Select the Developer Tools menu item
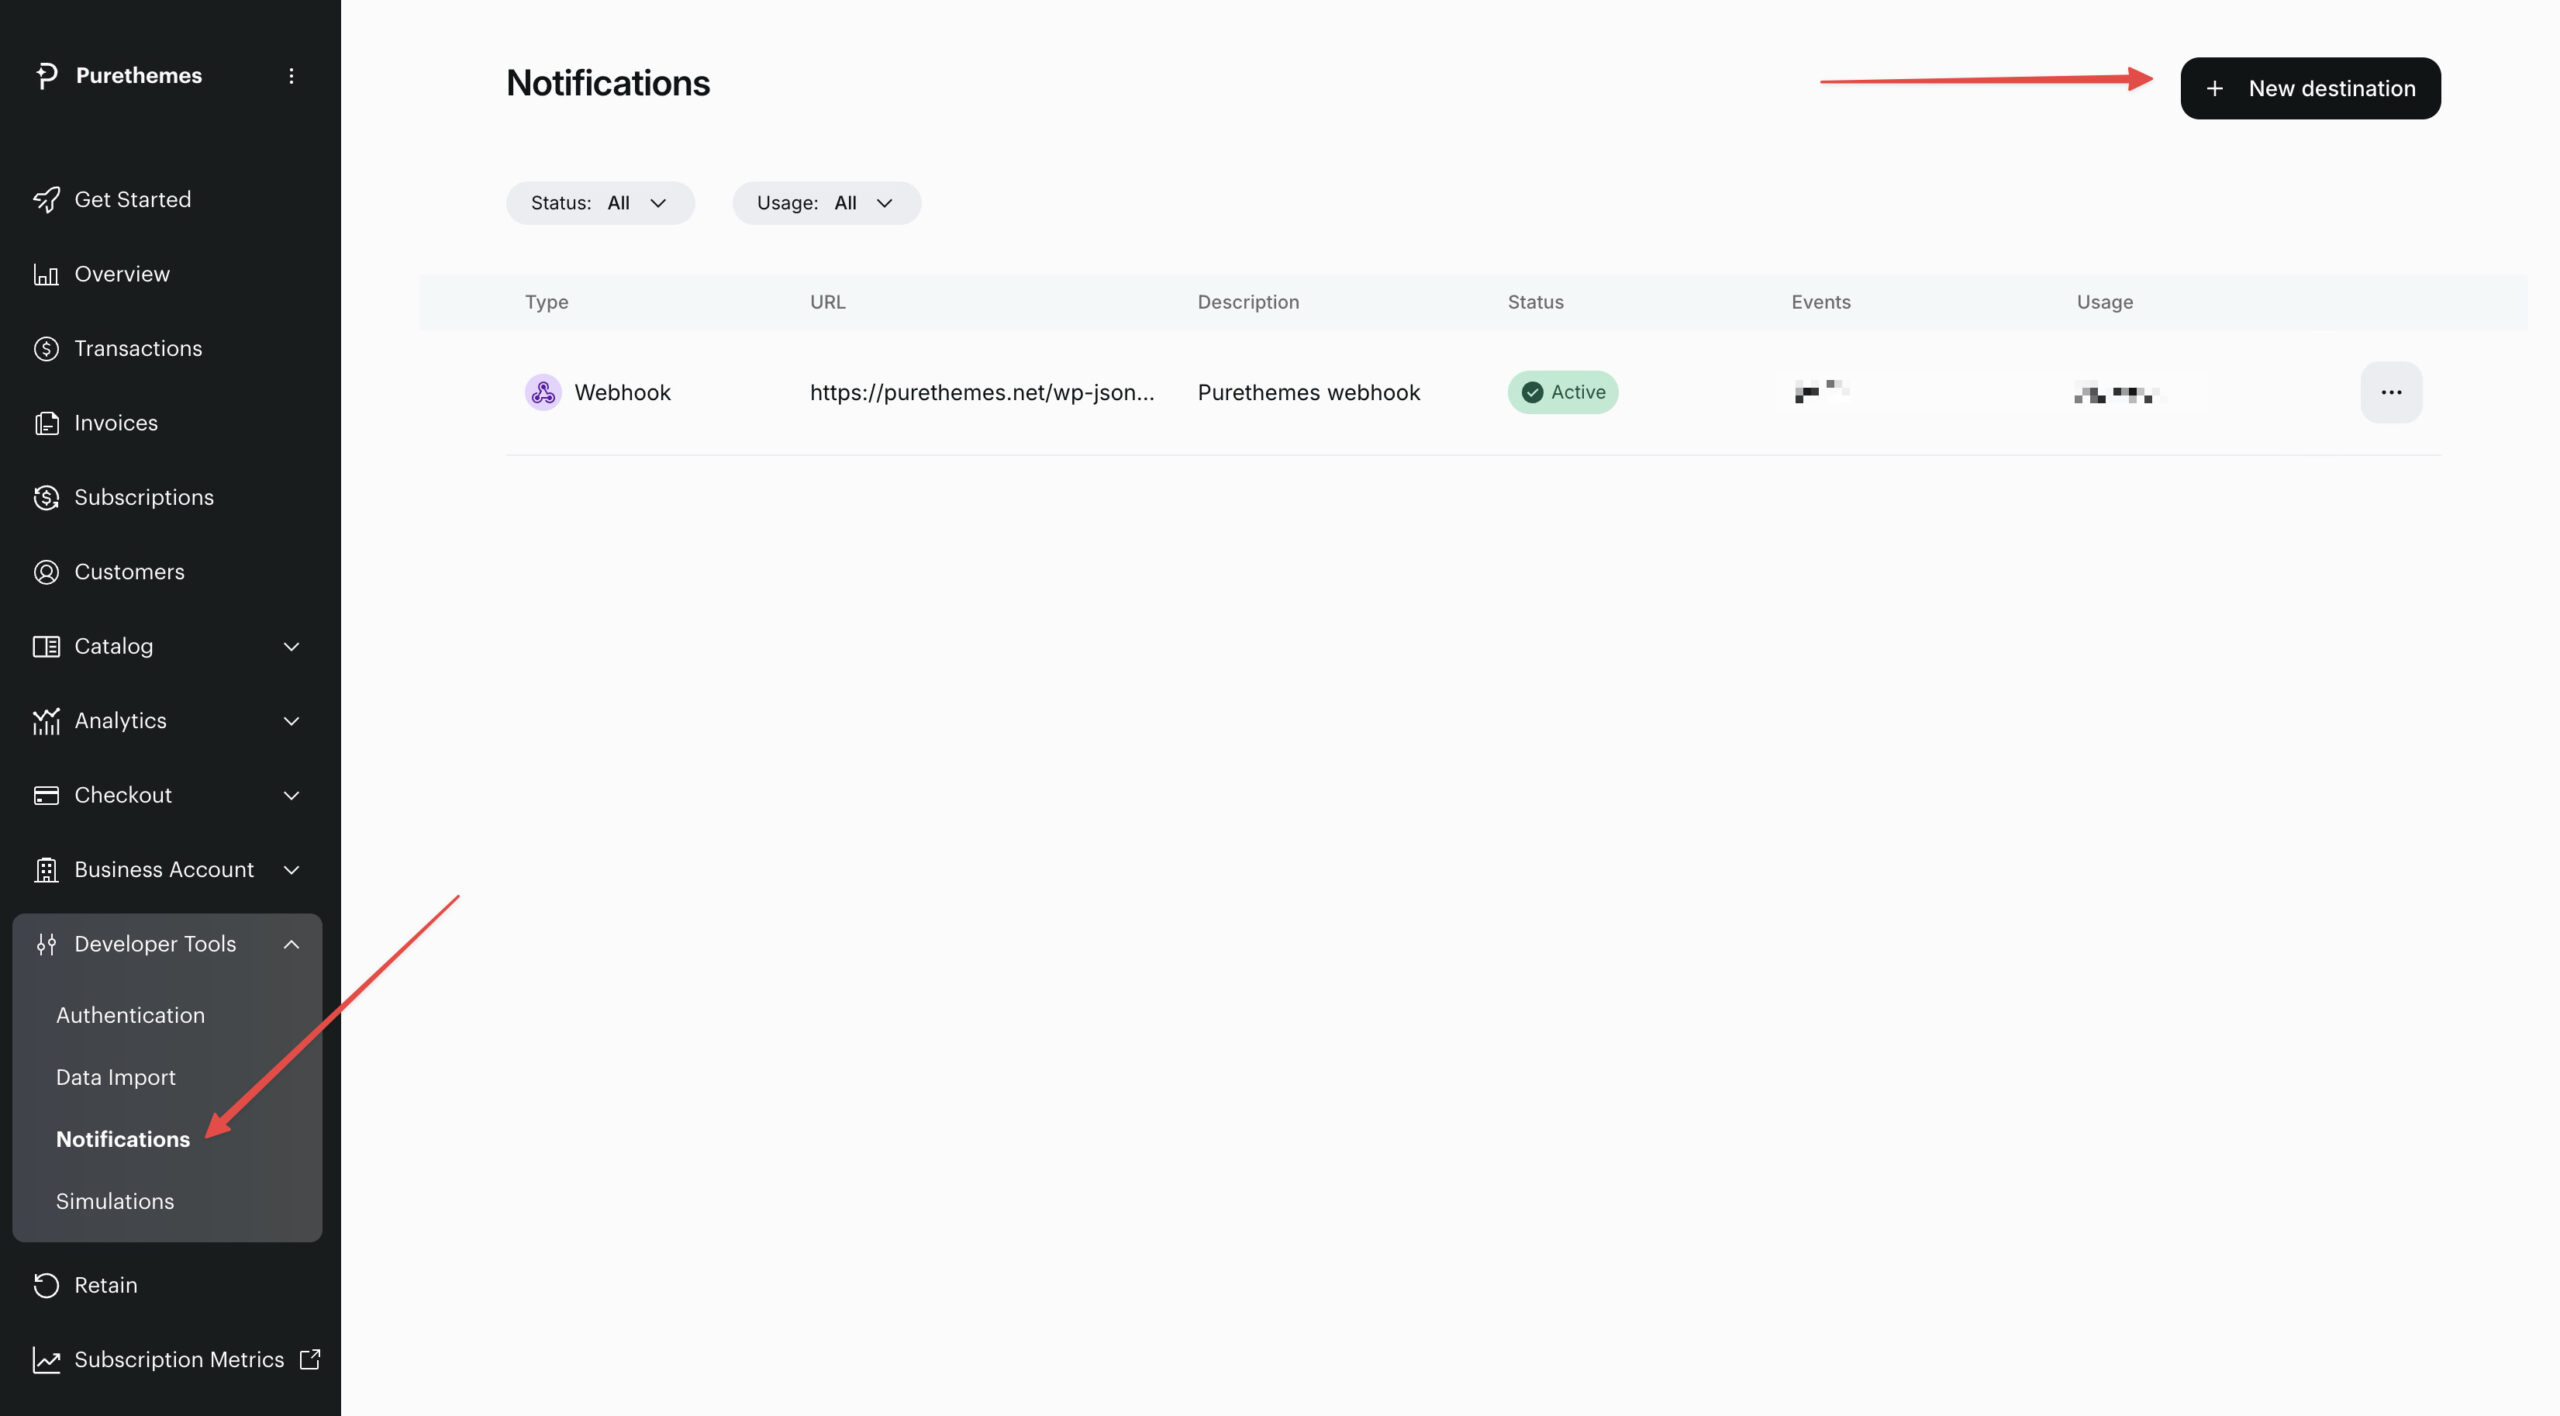 (x=155, y=944)
